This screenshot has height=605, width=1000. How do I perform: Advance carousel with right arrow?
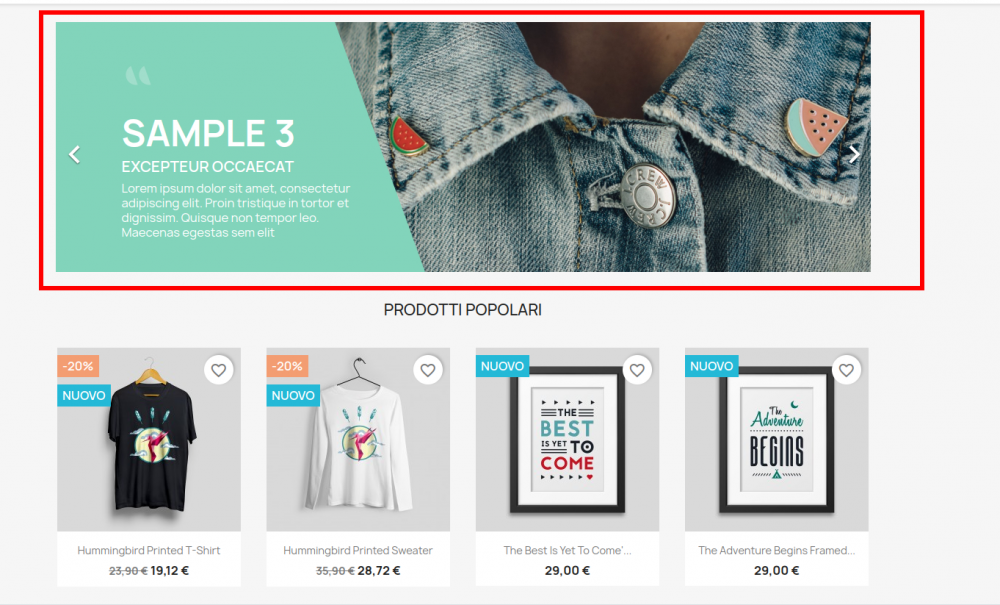tap(854, 154)
